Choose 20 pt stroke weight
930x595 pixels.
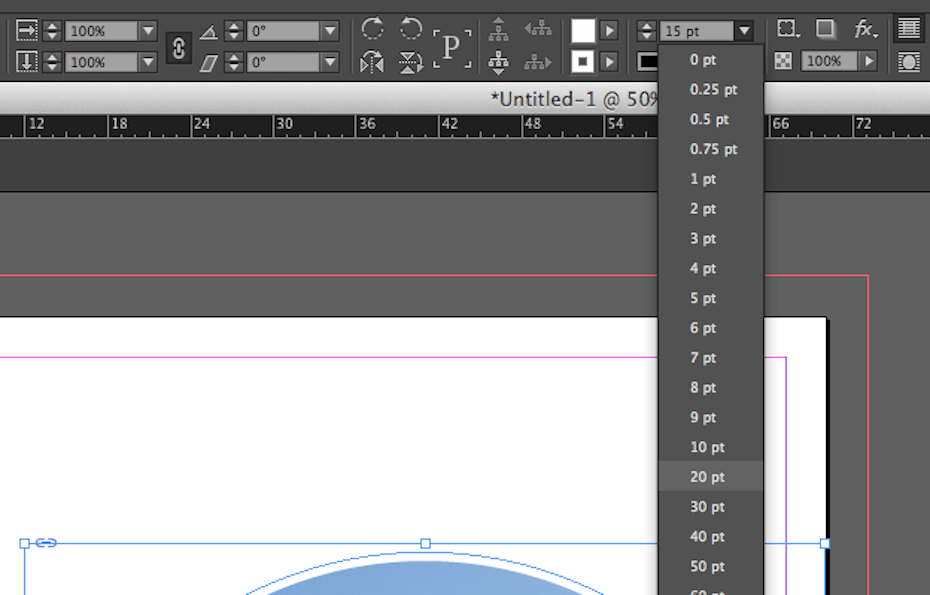(x=707, y=477)
